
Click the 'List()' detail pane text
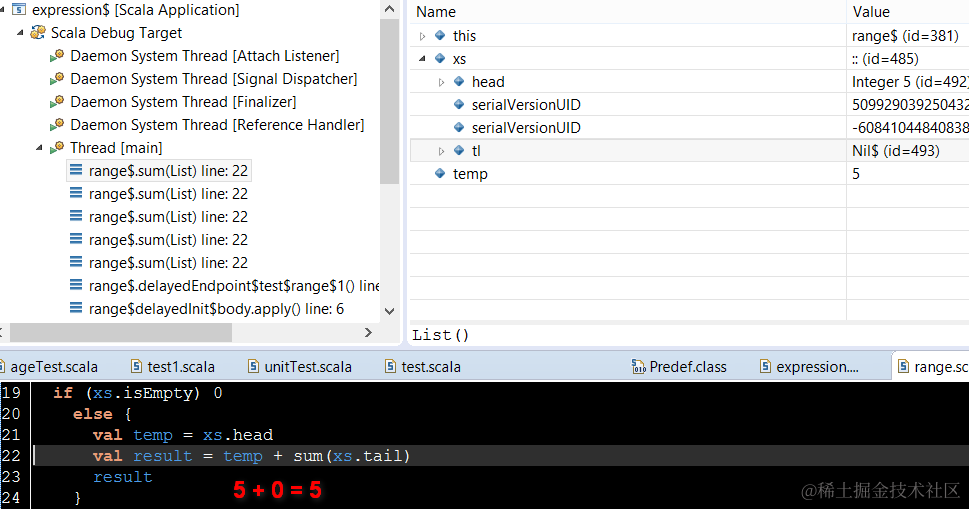tap(441, 335)
